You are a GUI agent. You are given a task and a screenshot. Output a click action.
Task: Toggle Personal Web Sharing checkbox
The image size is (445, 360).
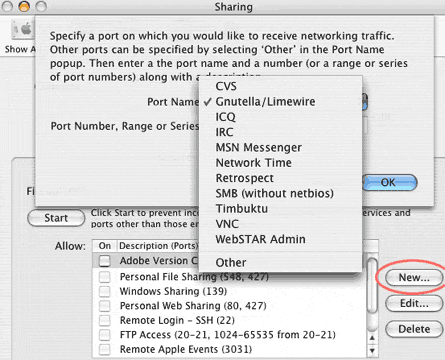pyautogui.click(x=105, y=306)
